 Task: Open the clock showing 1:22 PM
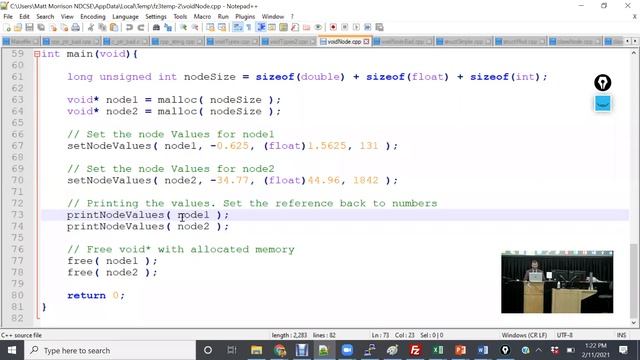click(x=596, y=350)
